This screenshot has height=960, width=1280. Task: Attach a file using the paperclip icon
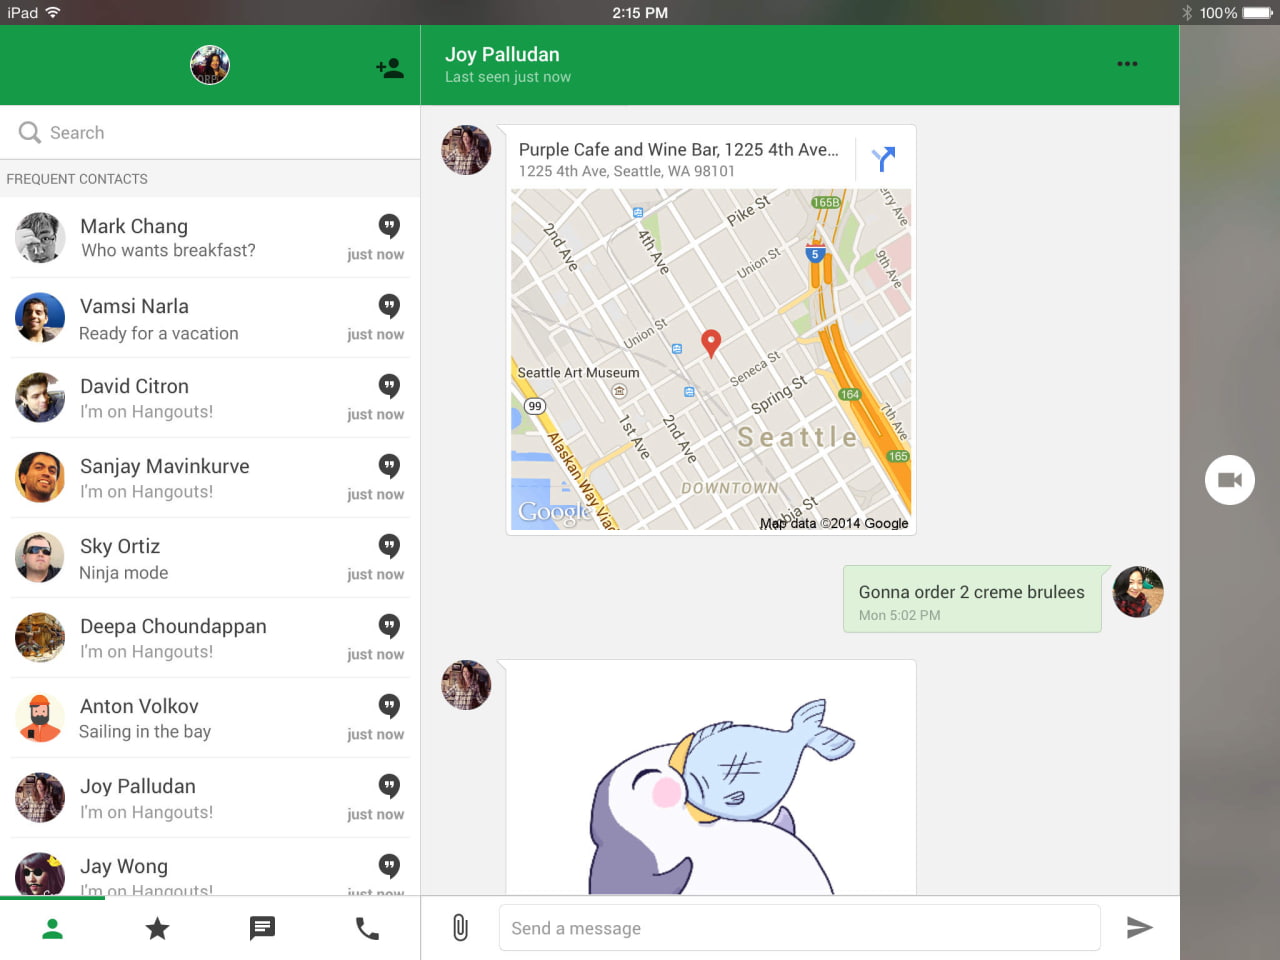click(460, 928)
